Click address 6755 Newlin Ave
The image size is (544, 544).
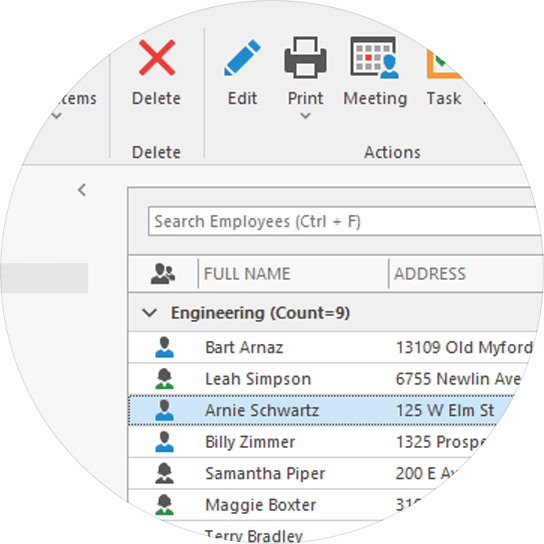click(x=458, y=379)
